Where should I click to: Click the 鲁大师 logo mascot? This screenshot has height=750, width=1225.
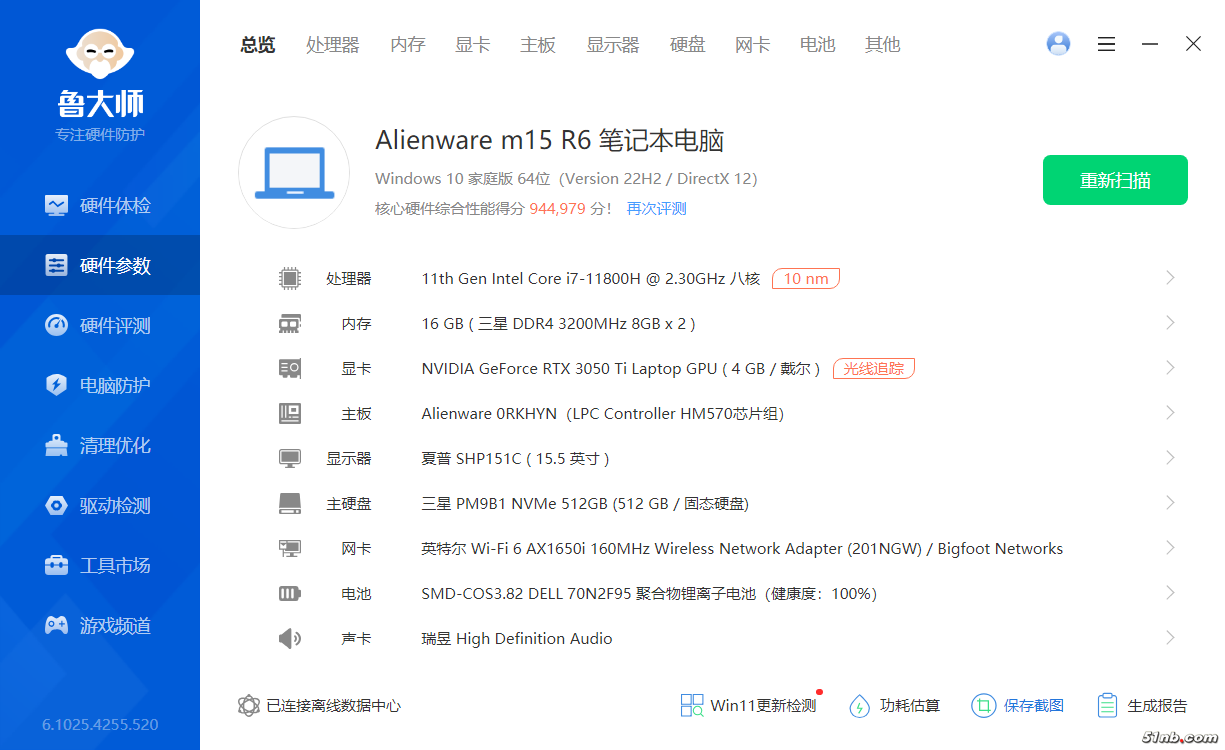tap(100, 54)
